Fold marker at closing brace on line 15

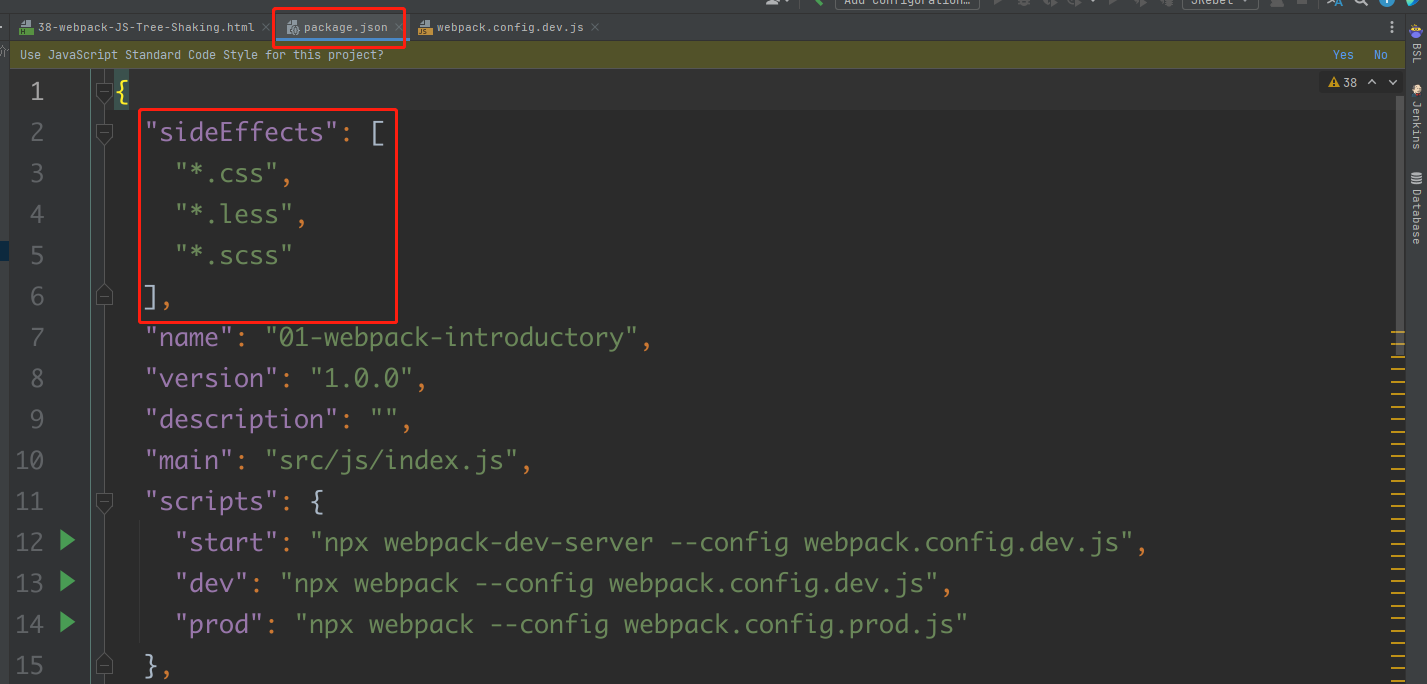103,664
